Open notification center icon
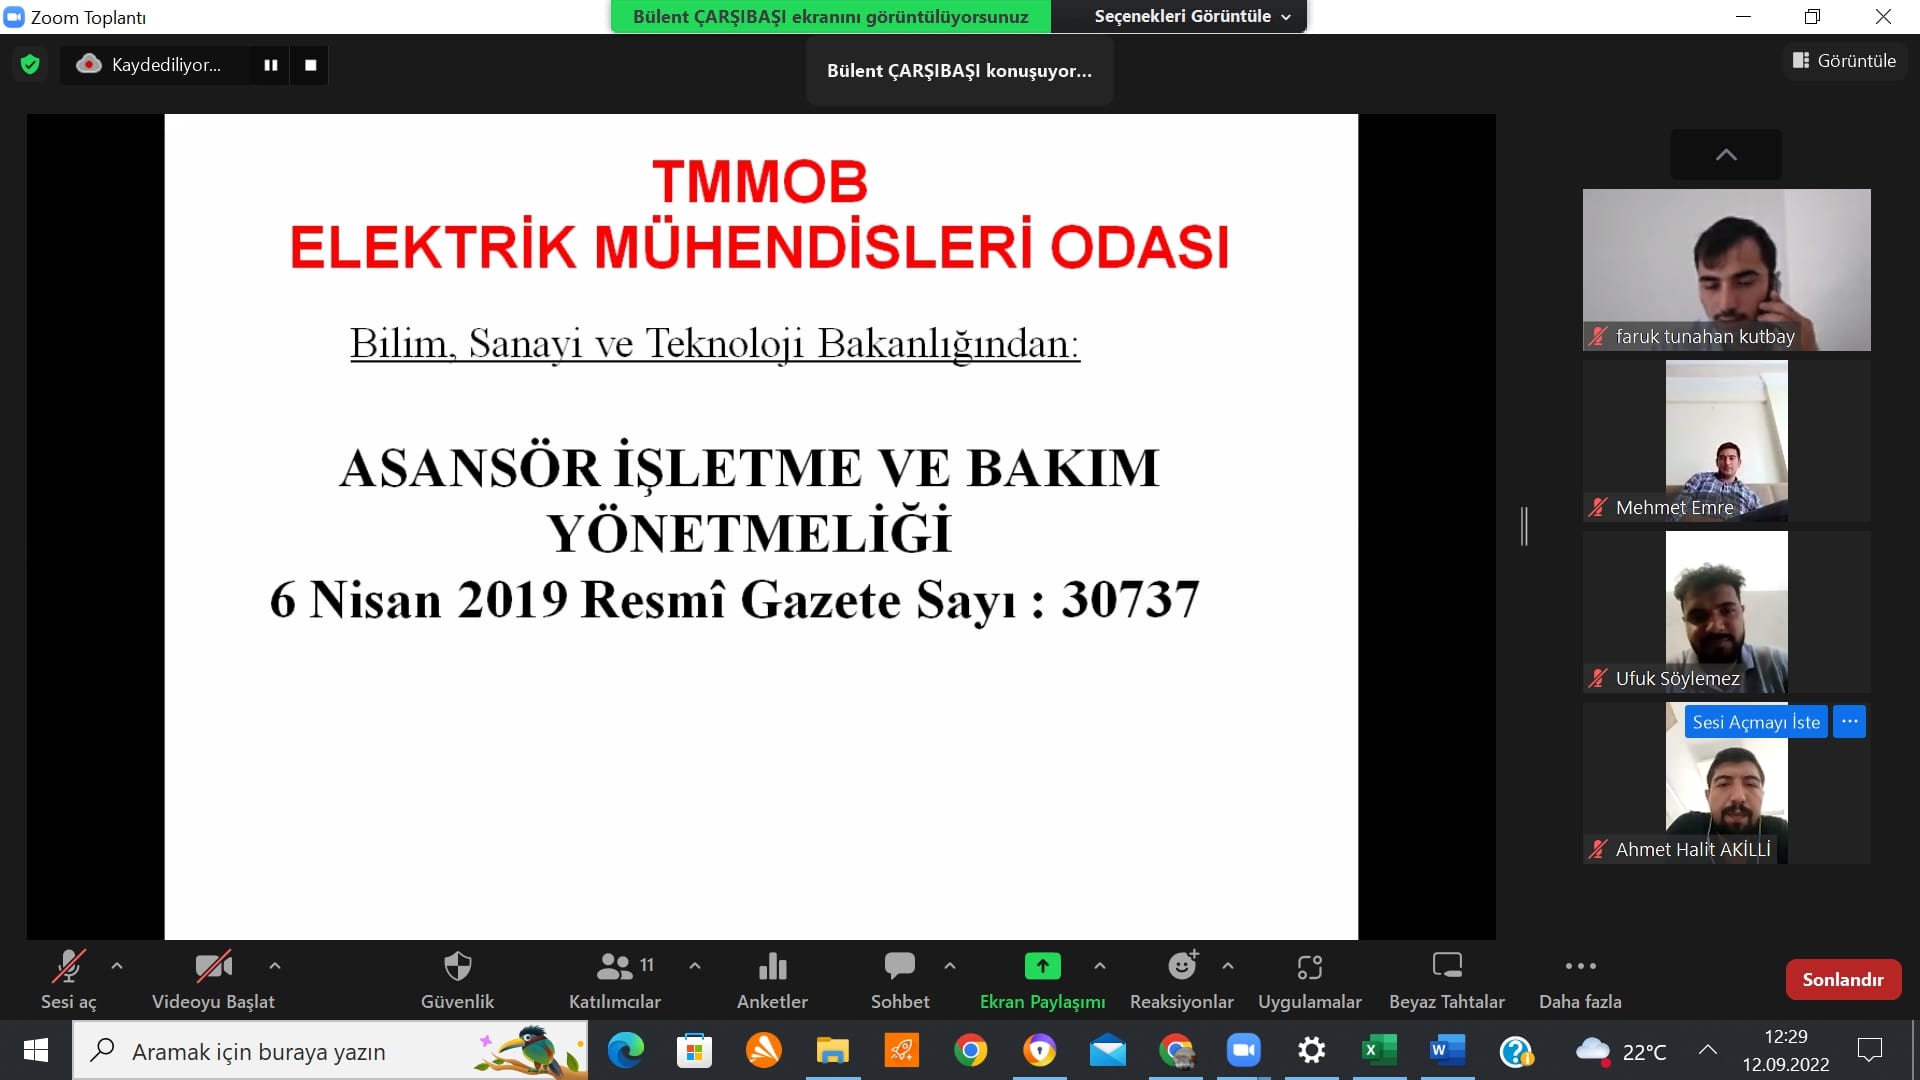 pyautogui.click(x=1869, y=1051)
